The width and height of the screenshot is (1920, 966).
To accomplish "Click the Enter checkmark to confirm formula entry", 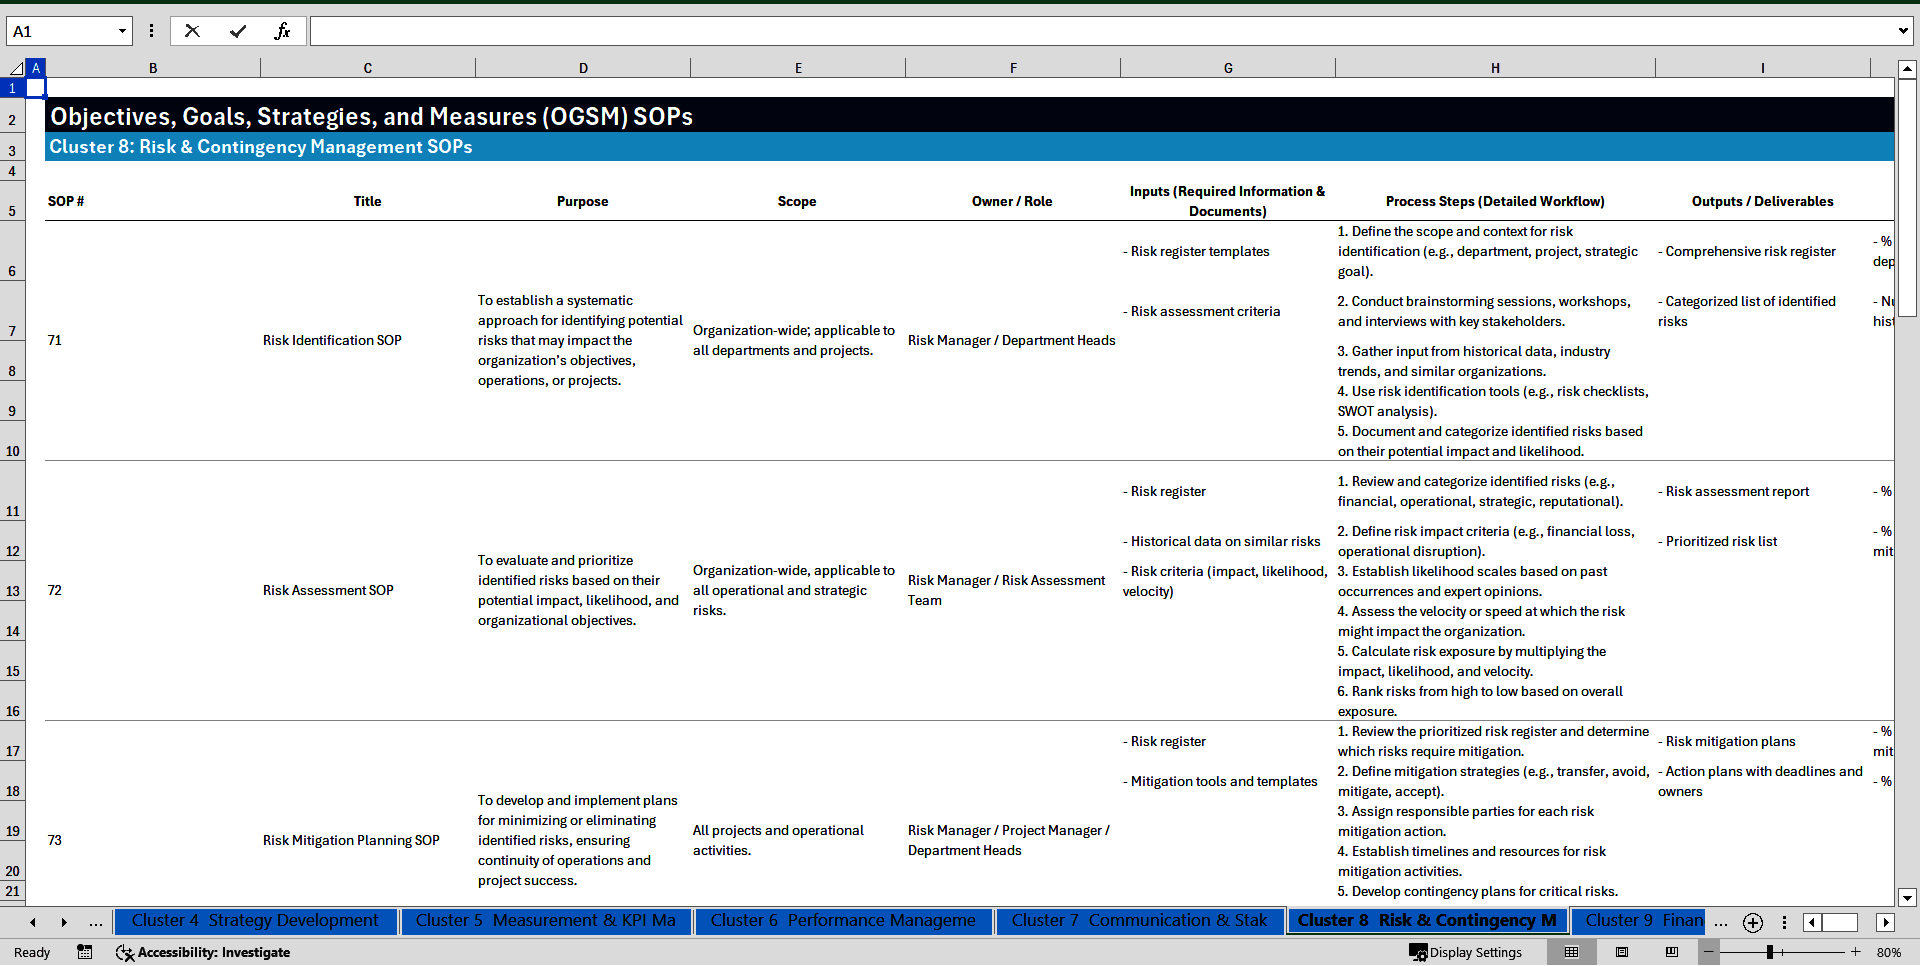I will (x=238, y=30).
